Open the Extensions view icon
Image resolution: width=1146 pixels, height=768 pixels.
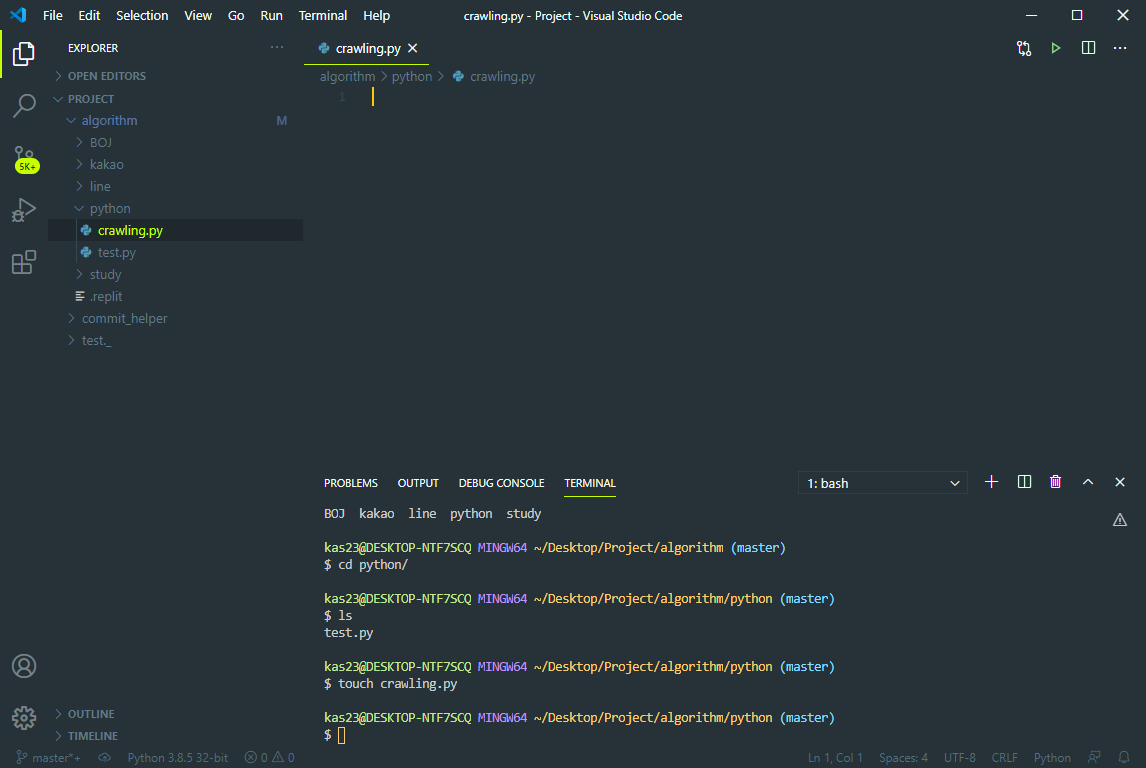(23, 262)
